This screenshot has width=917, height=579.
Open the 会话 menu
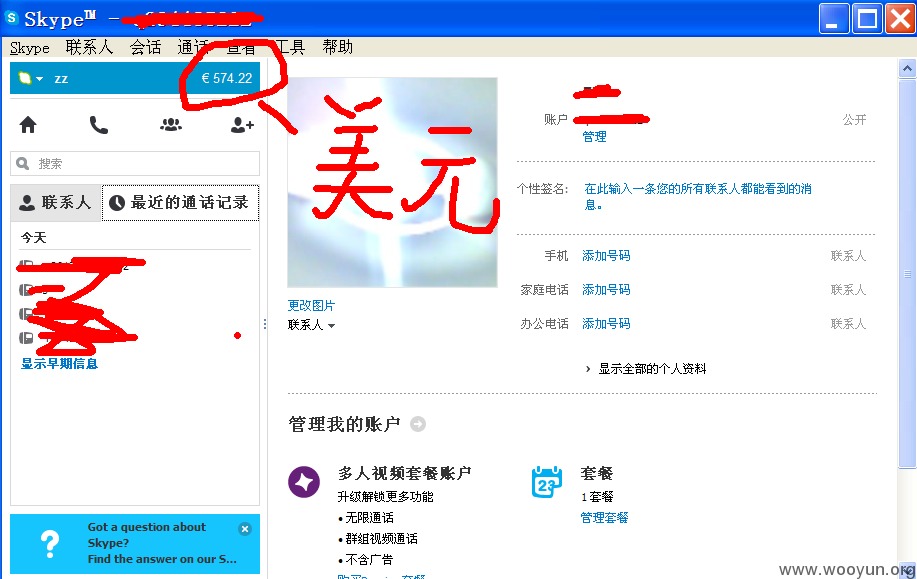point(146,47)
